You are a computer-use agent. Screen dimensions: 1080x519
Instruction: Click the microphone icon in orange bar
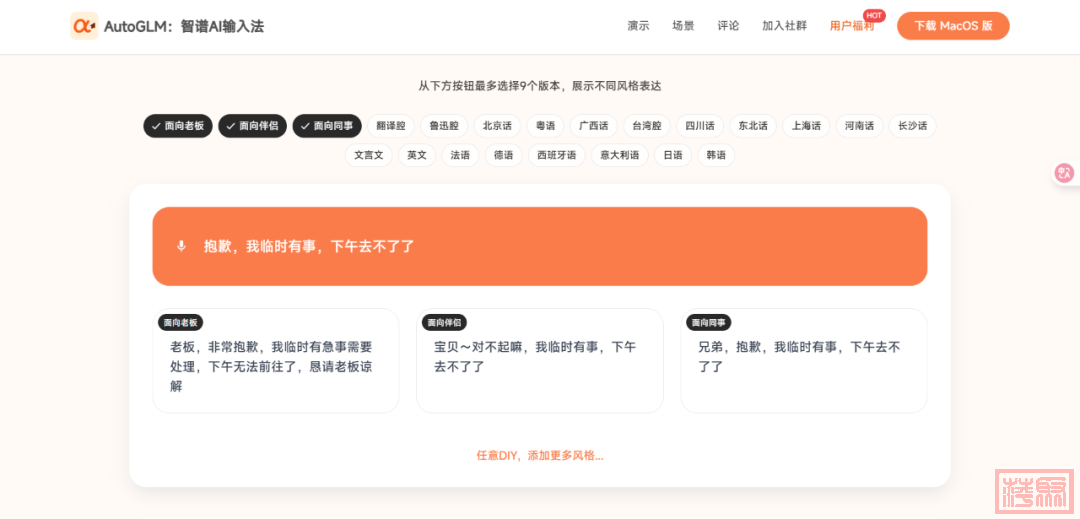pyautogui.click(x=181, y=246)
